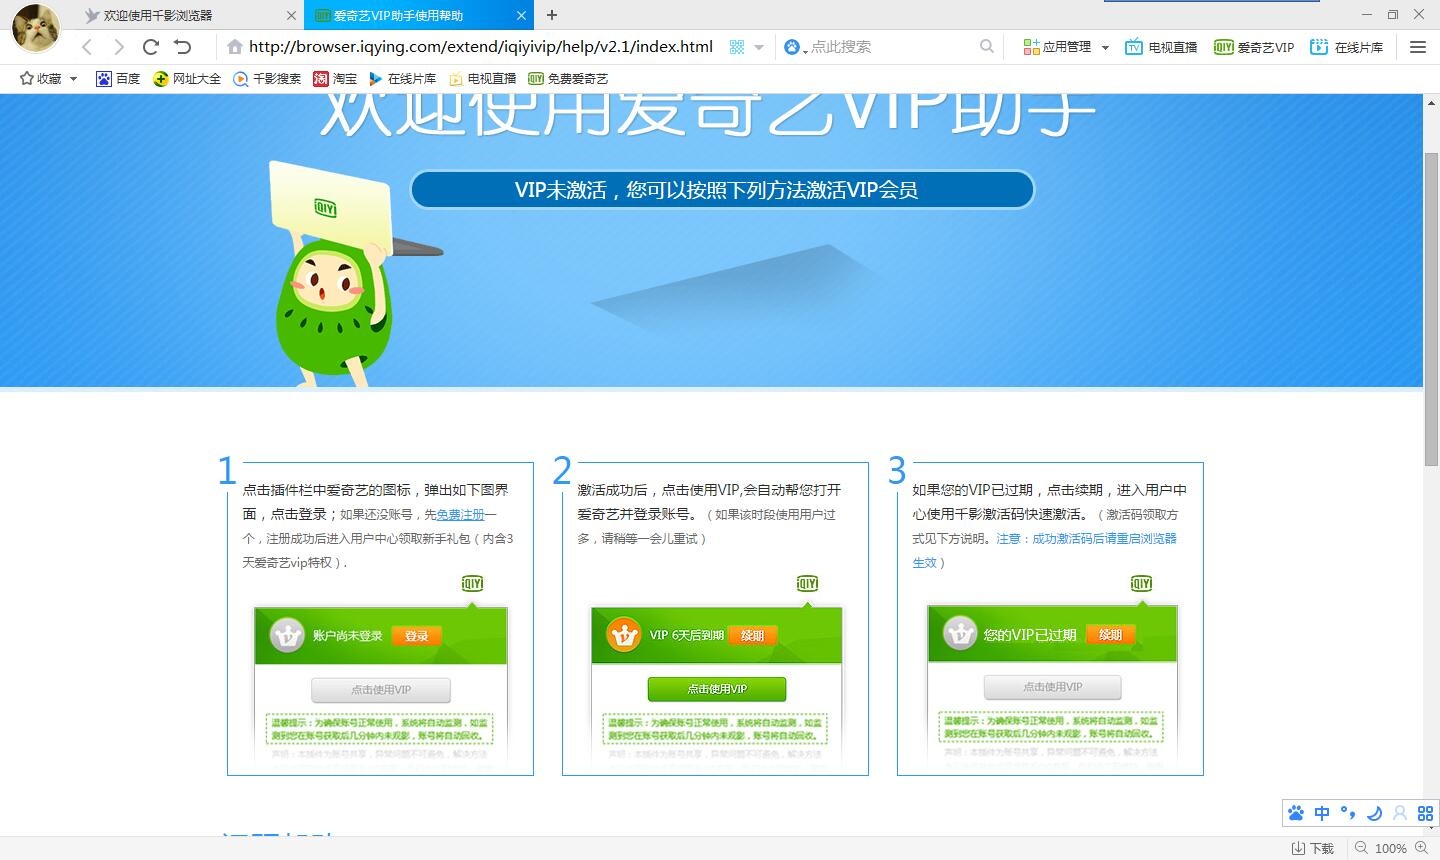Open 爱奇艺VIP in the top toolbar

(1254, 47)
